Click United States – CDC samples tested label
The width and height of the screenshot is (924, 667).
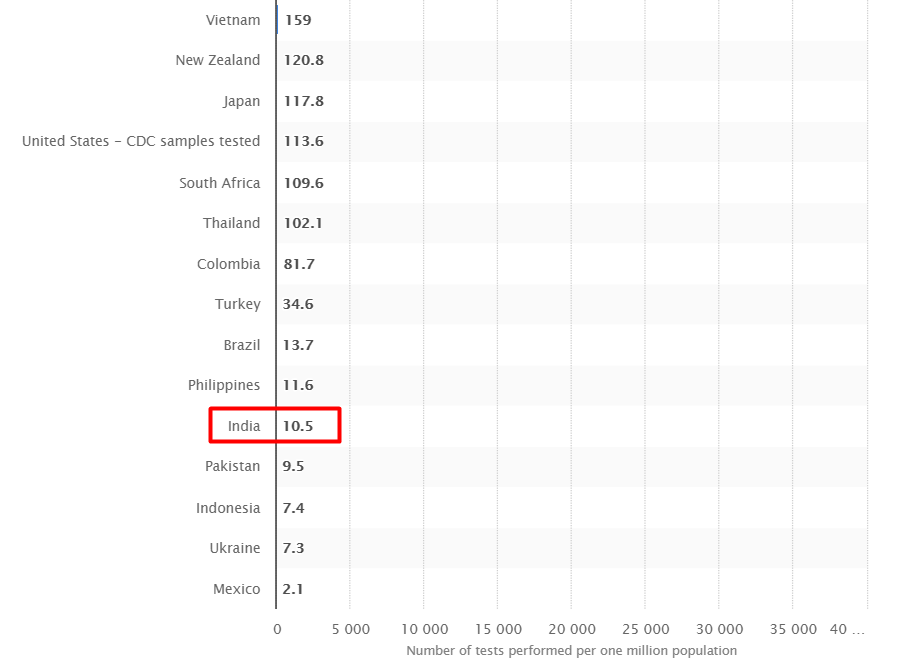point(141,141)
